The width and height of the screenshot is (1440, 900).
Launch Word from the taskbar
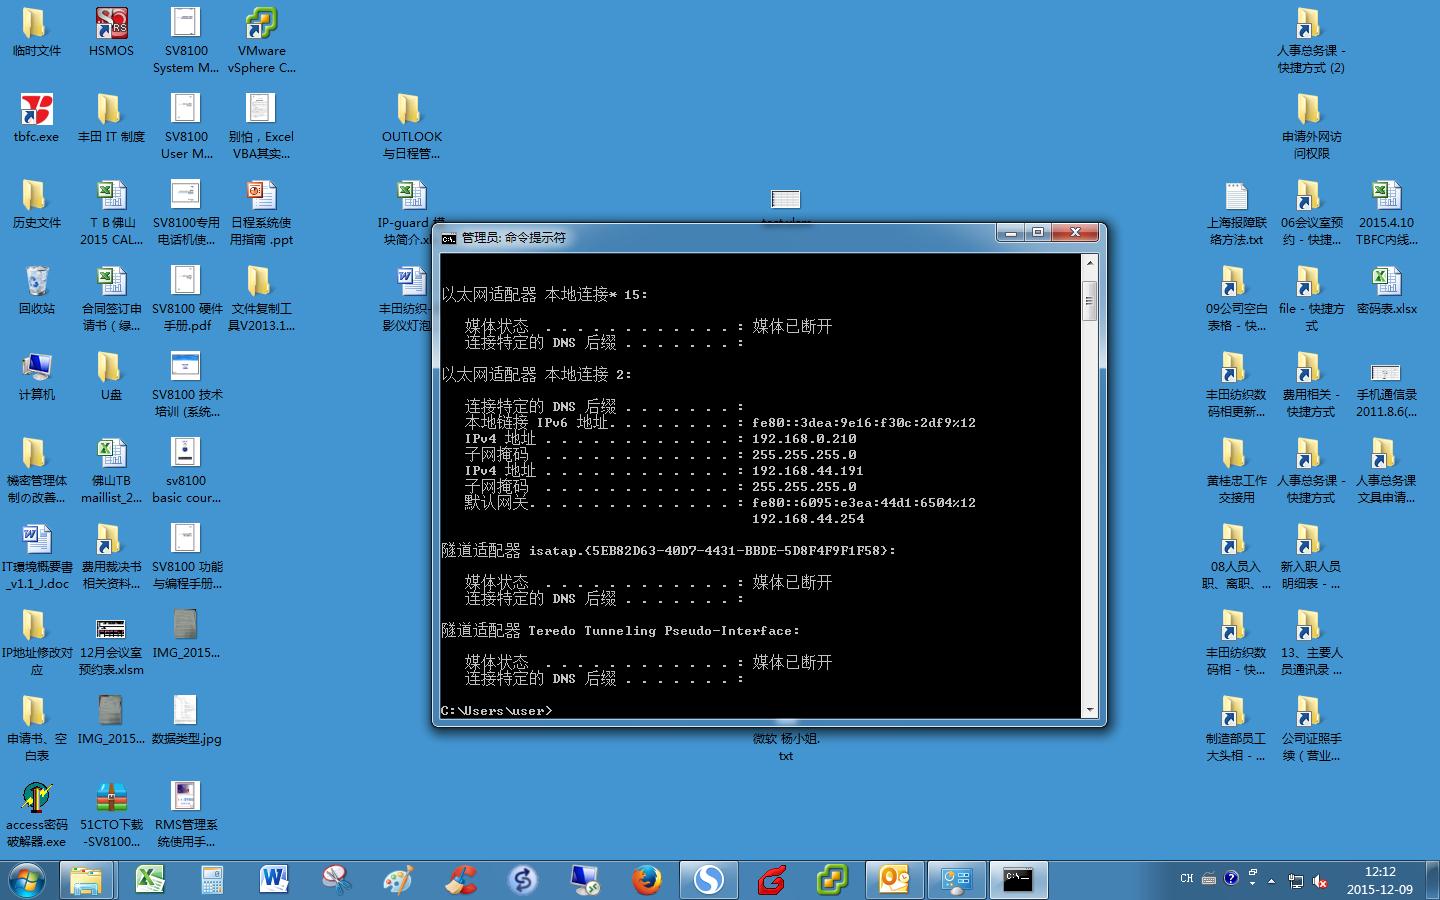274,880
